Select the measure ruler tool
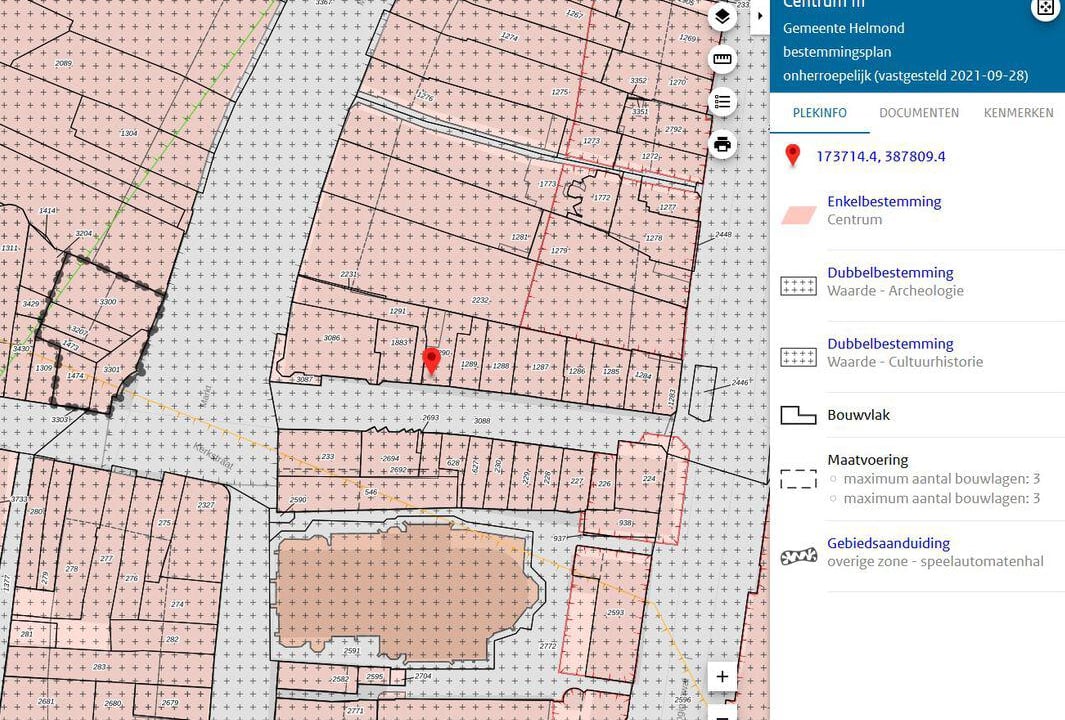Viewport: 1065px width, 720px height. click(x=722, y=59)
